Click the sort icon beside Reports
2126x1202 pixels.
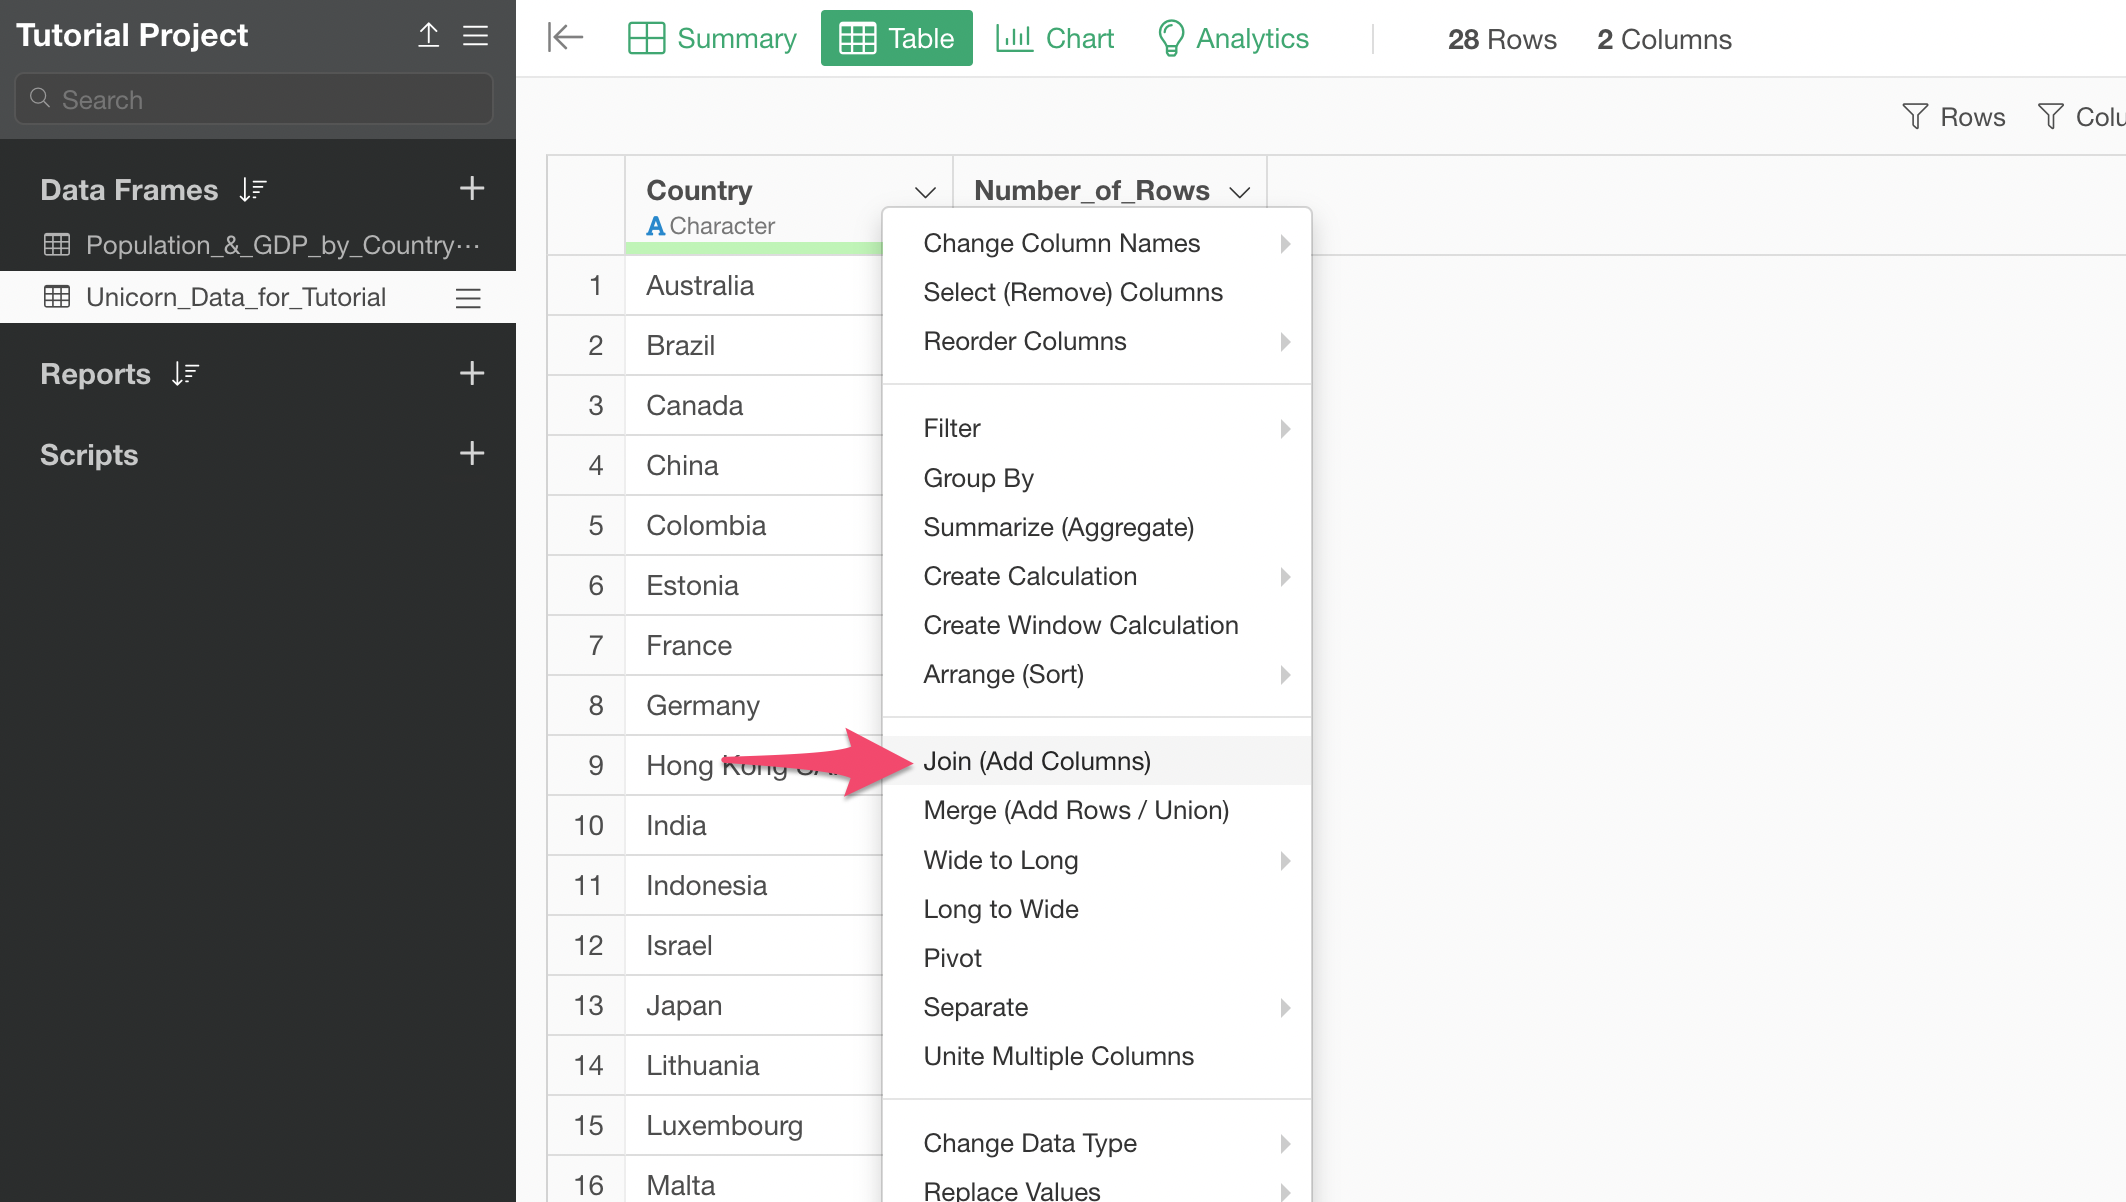(186, 374)
